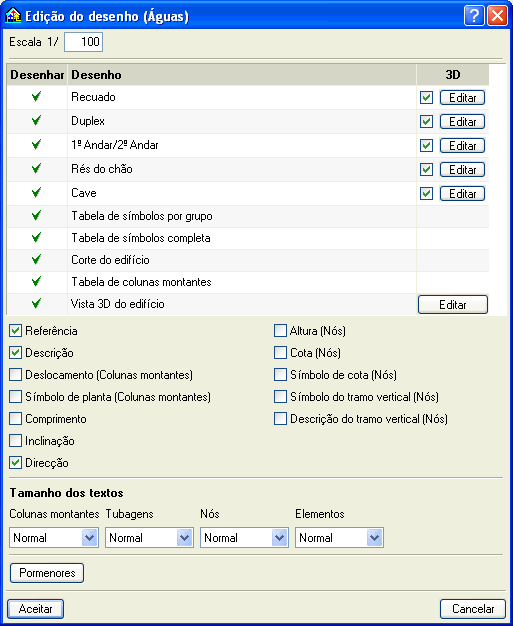Toggle green checkmark for Vista 3D do edifício
The width and height of the screenshot is (513, 626).
[36, 303]
